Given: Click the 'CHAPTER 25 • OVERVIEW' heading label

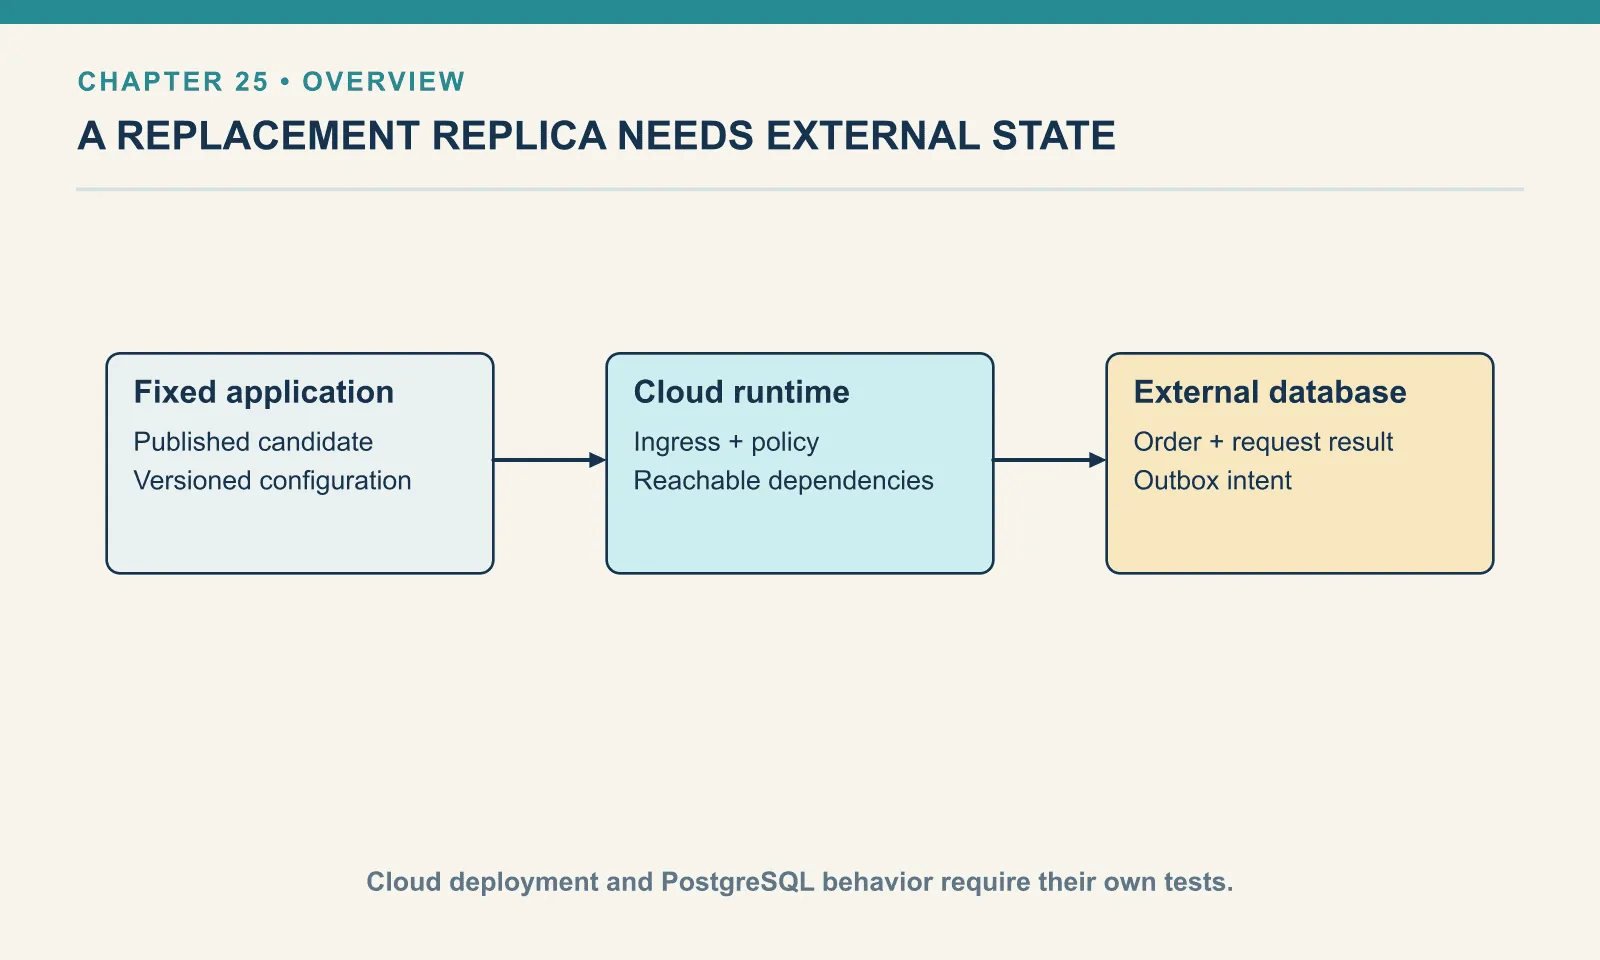Looking at the screenshot, I should click(x=271, y=82).
